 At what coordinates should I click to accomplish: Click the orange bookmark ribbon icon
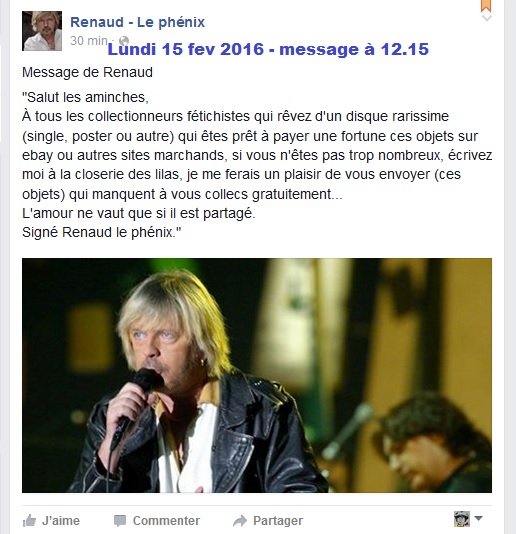[486, 5]
